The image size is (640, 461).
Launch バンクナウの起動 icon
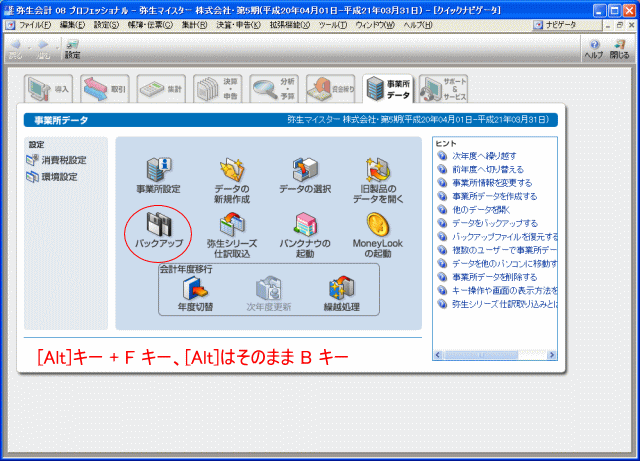click(305, 235)
